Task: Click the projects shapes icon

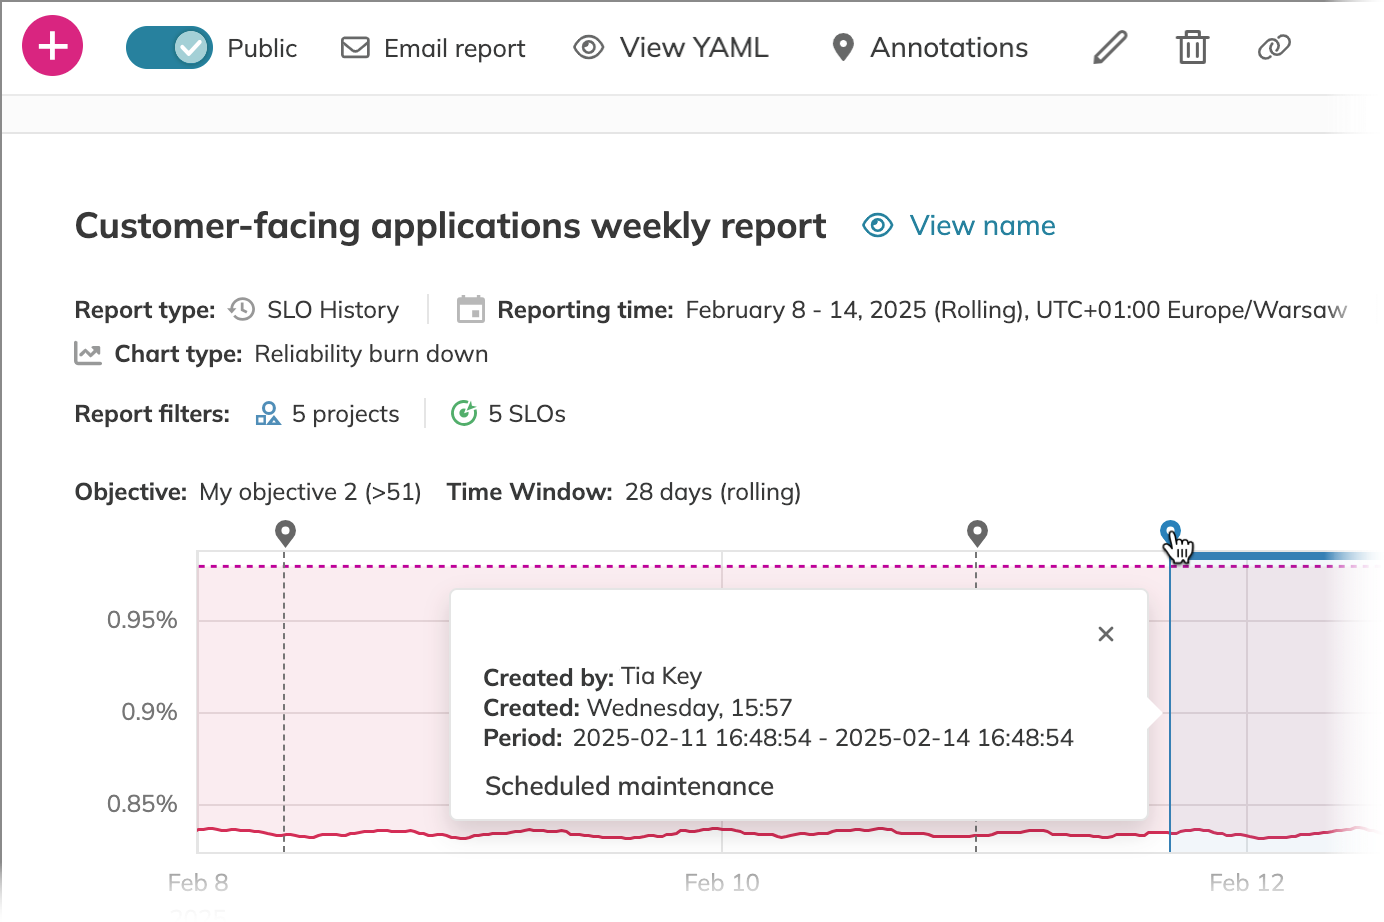Action: coord(268,413)
